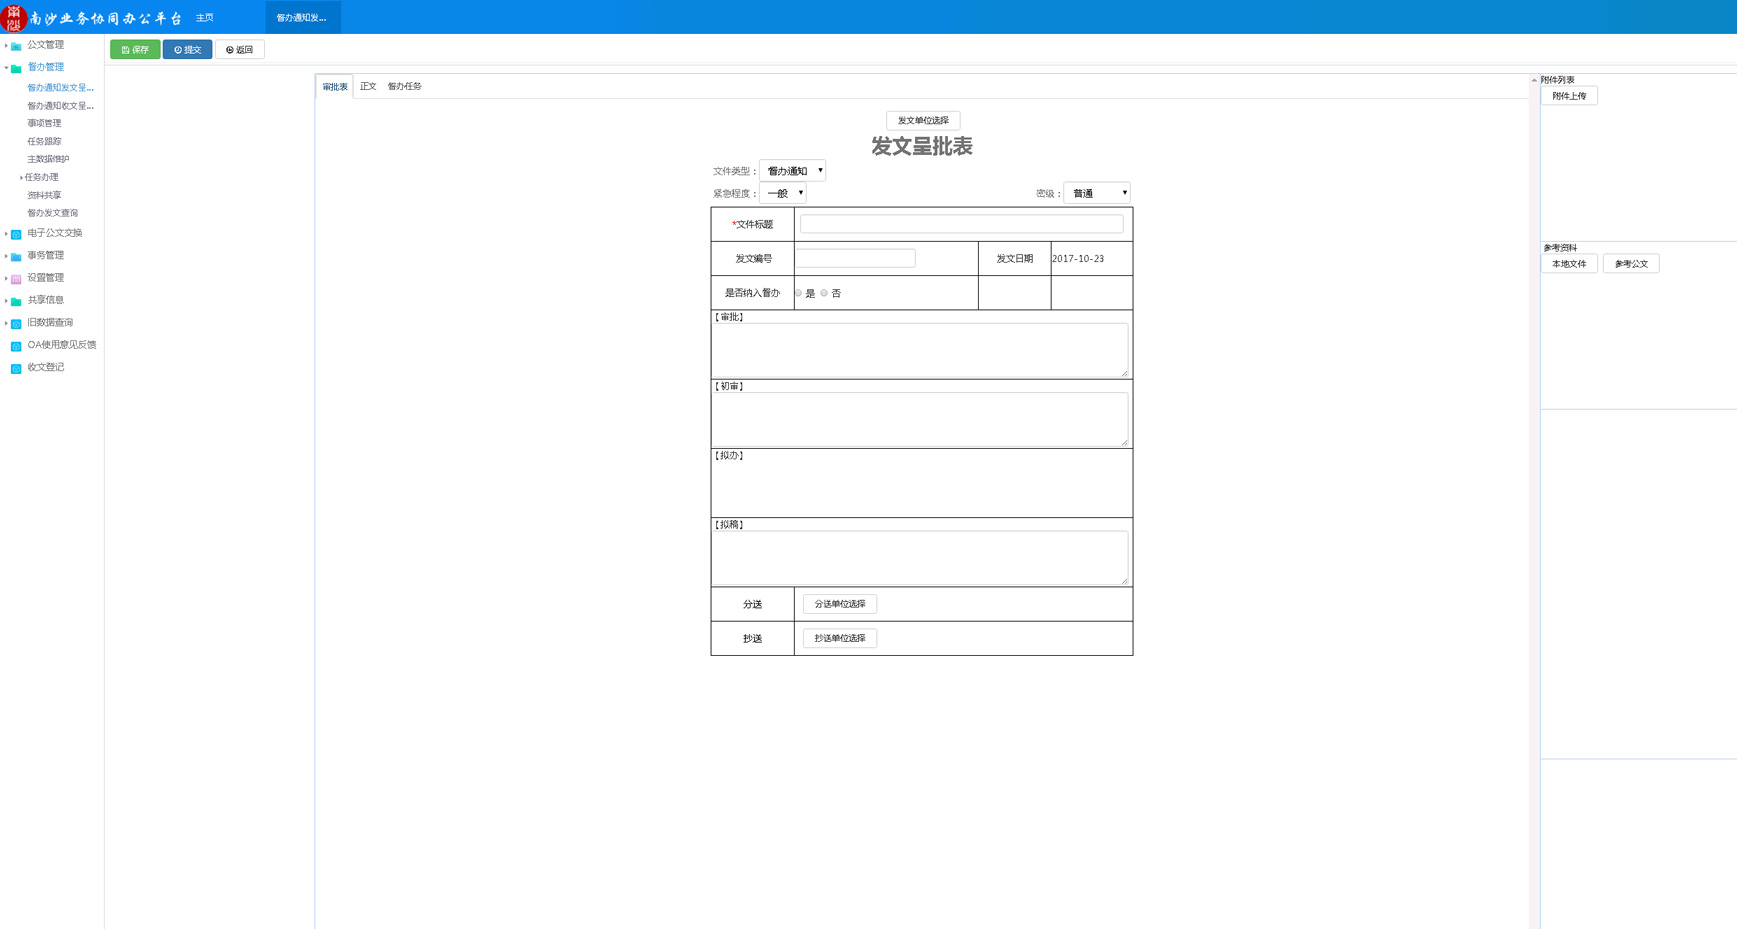Click the 文件标题 input field
Viewport: 1737px width, 929px height.
961,224
